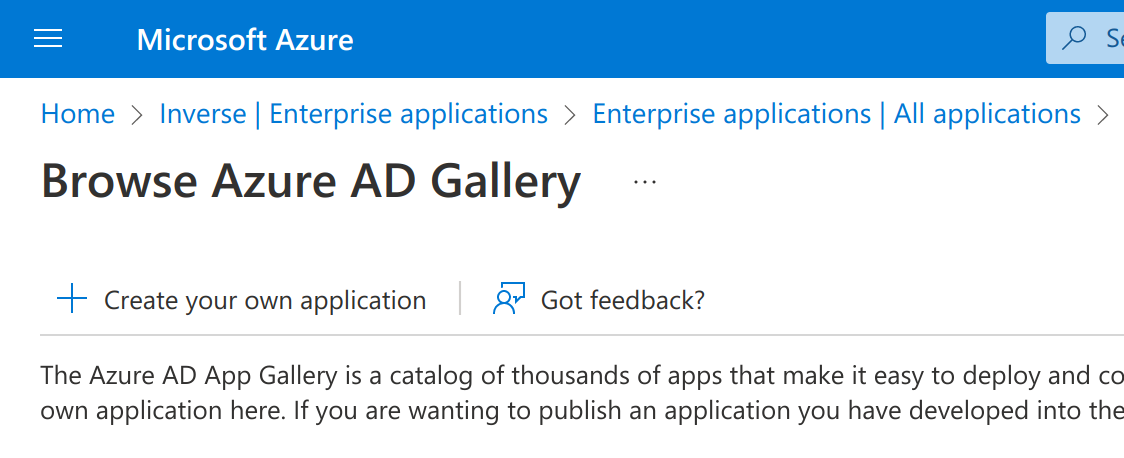Viewport: 1124px width, 458px height.
Task: Click the search magnifier icon
Action: 1074,39
